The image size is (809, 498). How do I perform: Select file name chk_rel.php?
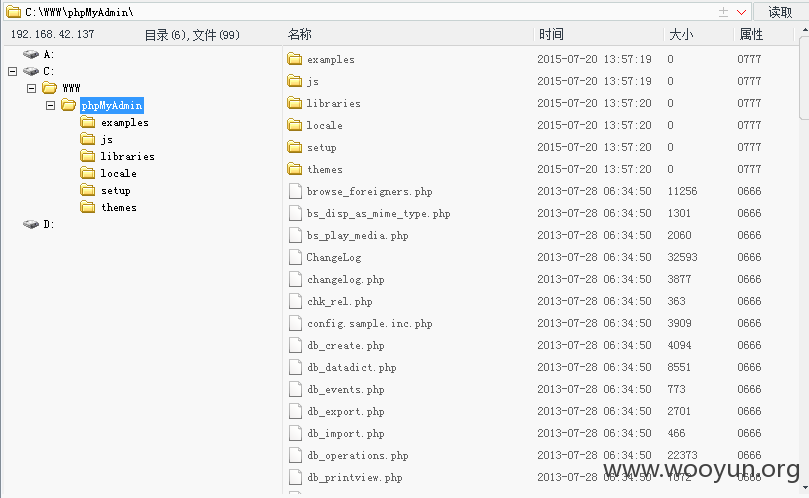click(339, 302)
